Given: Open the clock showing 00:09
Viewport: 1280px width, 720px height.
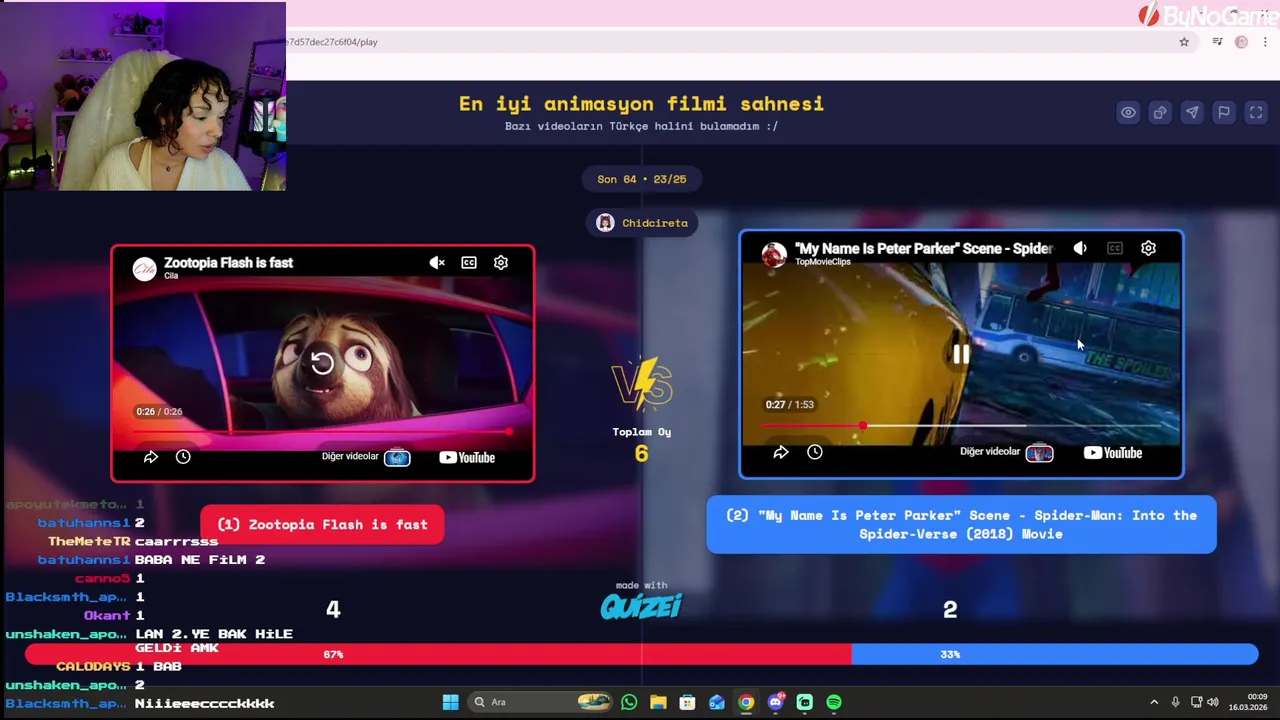Looking at the screenshot, I should [x=1248, y=702].
